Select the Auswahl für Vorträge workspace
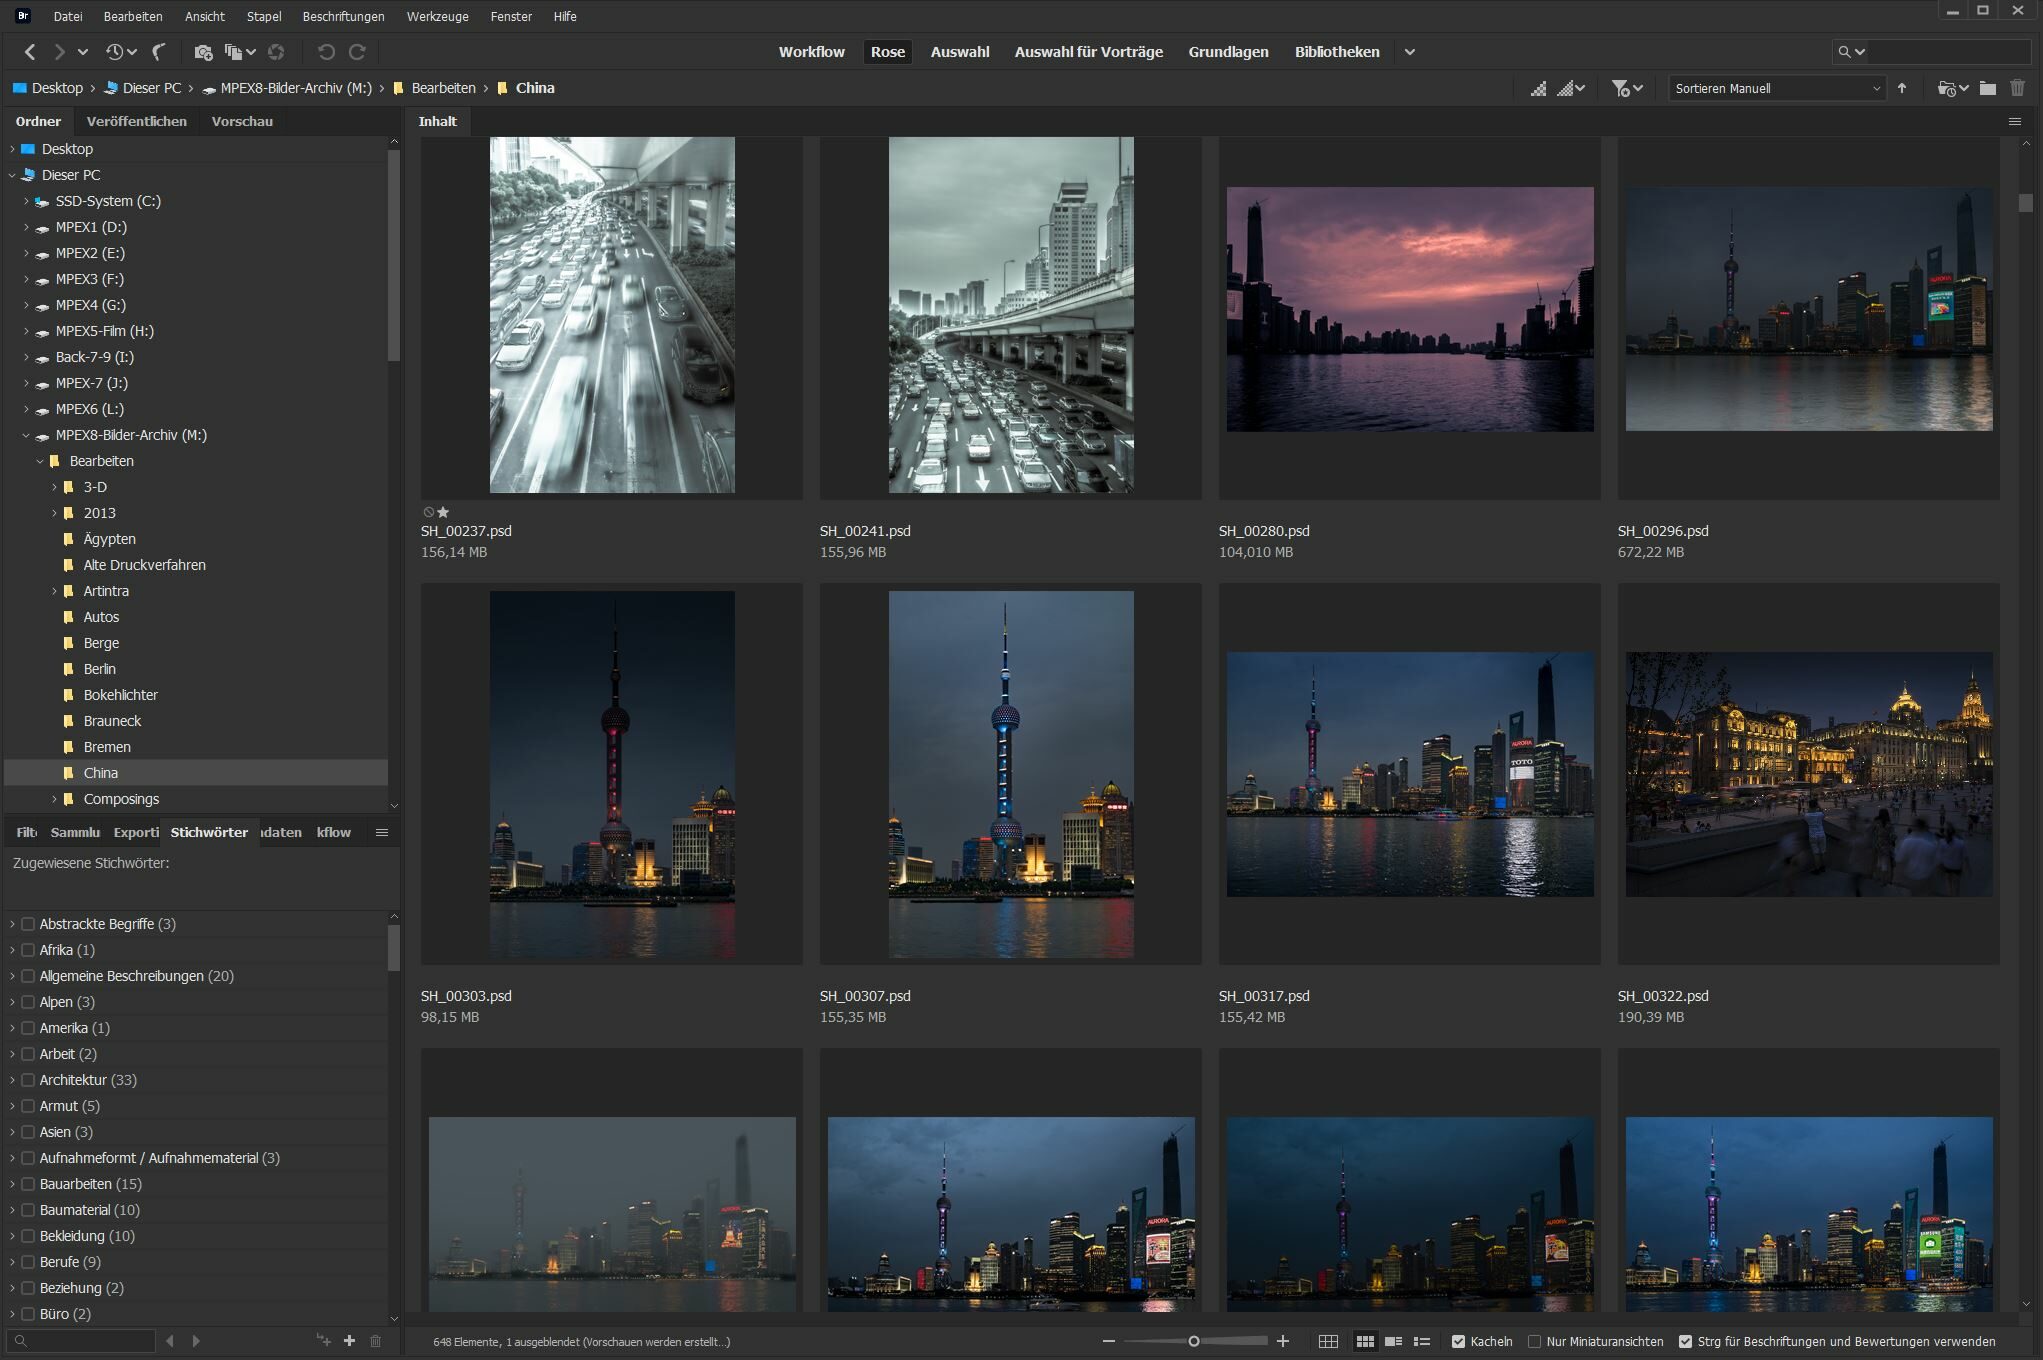The height and width of the screenshot is (1360, 2043). pos(1088,52)
